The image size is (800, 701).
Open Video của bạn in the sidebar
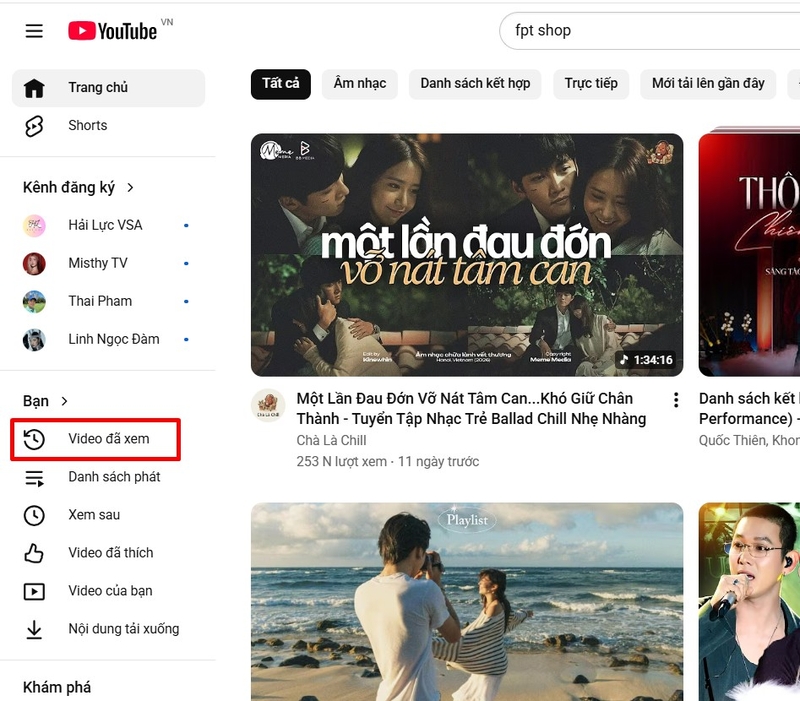click(108, 591)
